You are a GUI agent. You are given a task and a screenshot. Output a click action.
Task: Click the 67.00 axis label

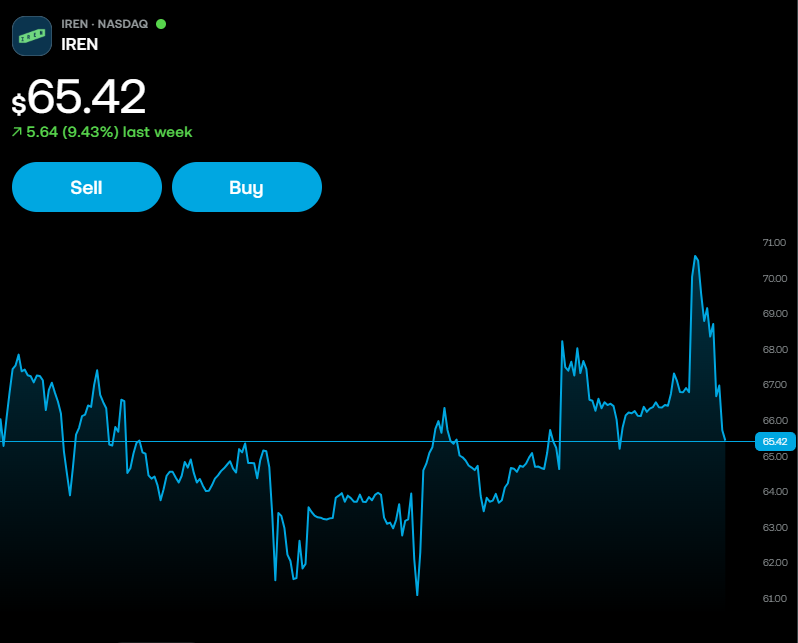pos(774,384)
